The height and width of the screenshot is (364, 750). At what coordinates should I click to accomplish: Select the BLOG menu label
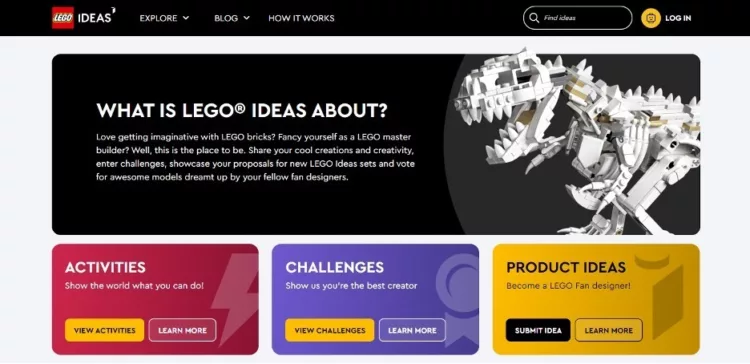coord(226,18)
